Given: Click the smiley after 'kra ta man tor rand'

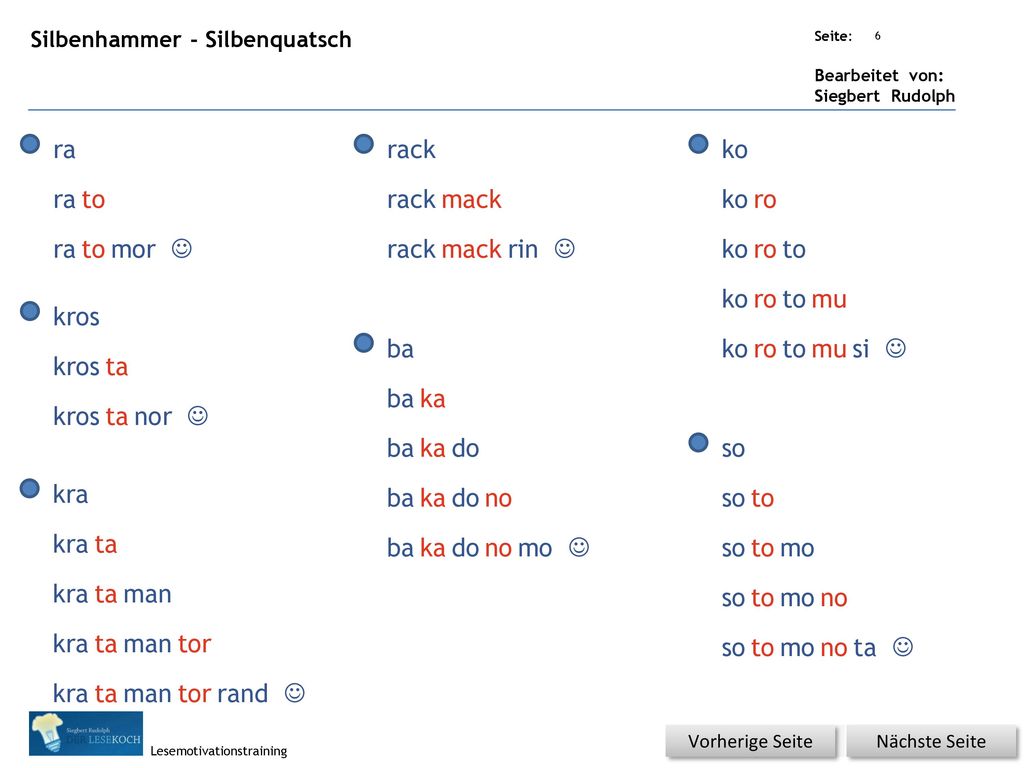Looking at the screenshot, I should pyautogui.click(x=295, y=692).
